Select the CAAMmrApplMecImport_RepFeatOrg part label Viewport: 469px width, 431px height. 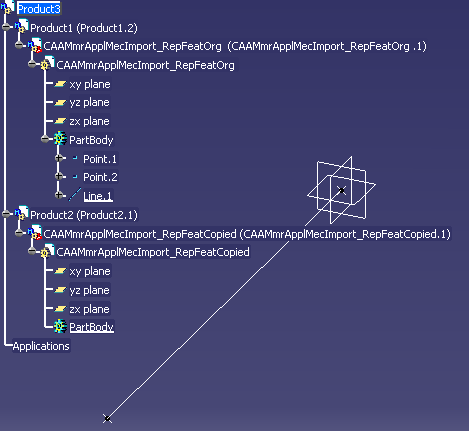[145, 65]
